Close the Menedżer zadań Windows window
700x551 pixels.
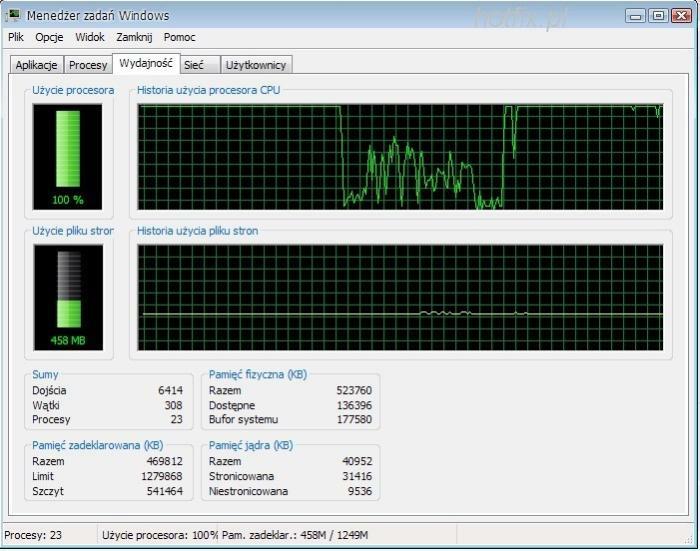point(680,15)
